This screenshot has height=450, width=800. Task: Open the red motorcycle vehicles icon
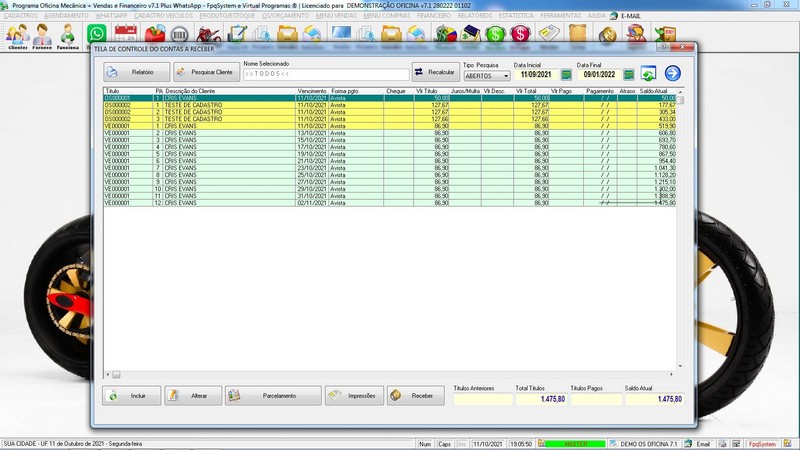[208, 34]
